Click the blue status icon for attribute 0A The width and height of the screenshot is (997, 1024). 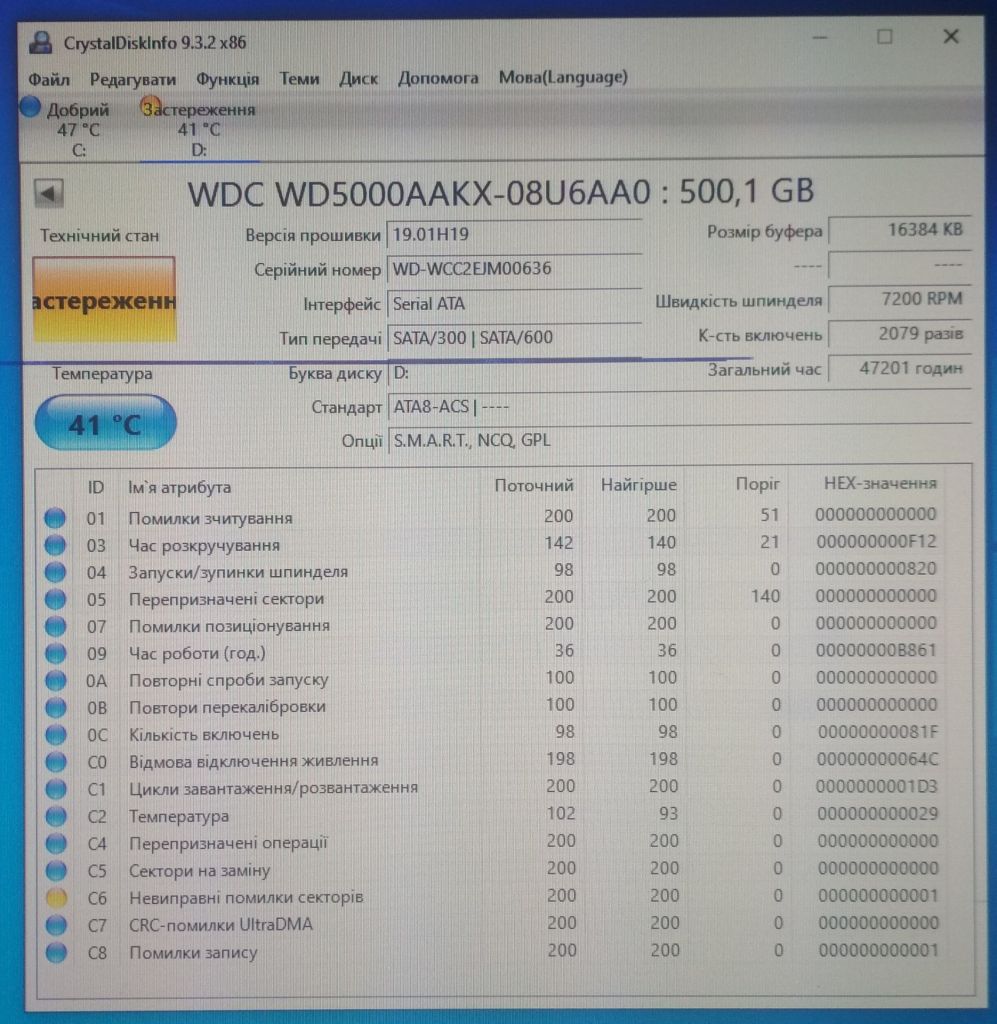[55, 680]
